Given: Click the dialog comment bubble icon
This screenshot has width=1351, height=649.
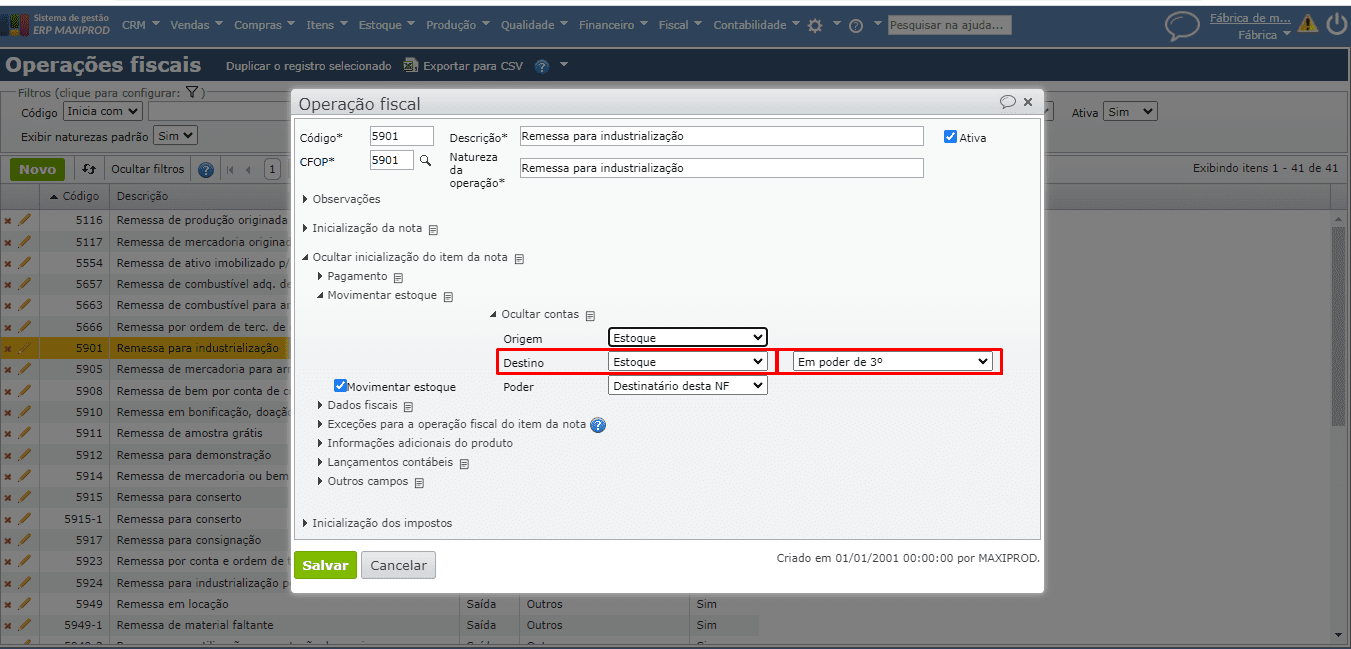Looking at the screenshot, I should coord(1008,102).
